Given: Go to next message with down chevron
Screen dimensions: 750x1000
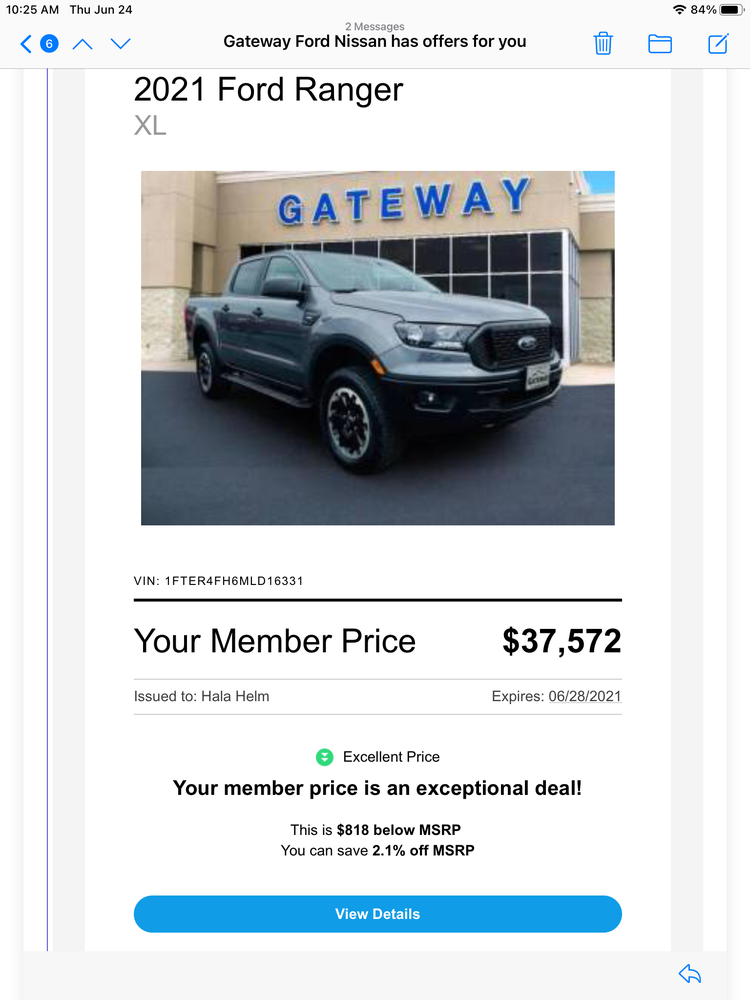Looking at the screenshot, I should click(x=121, y=44).
